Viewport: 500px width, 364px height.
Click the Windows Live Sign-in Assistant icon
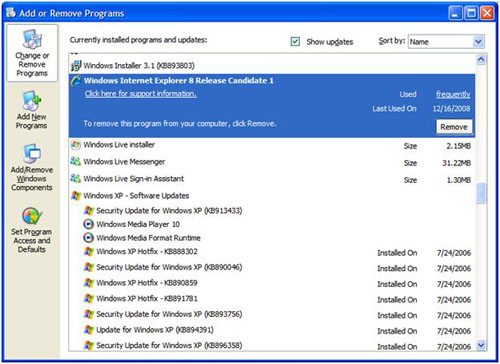pos(76,179)
